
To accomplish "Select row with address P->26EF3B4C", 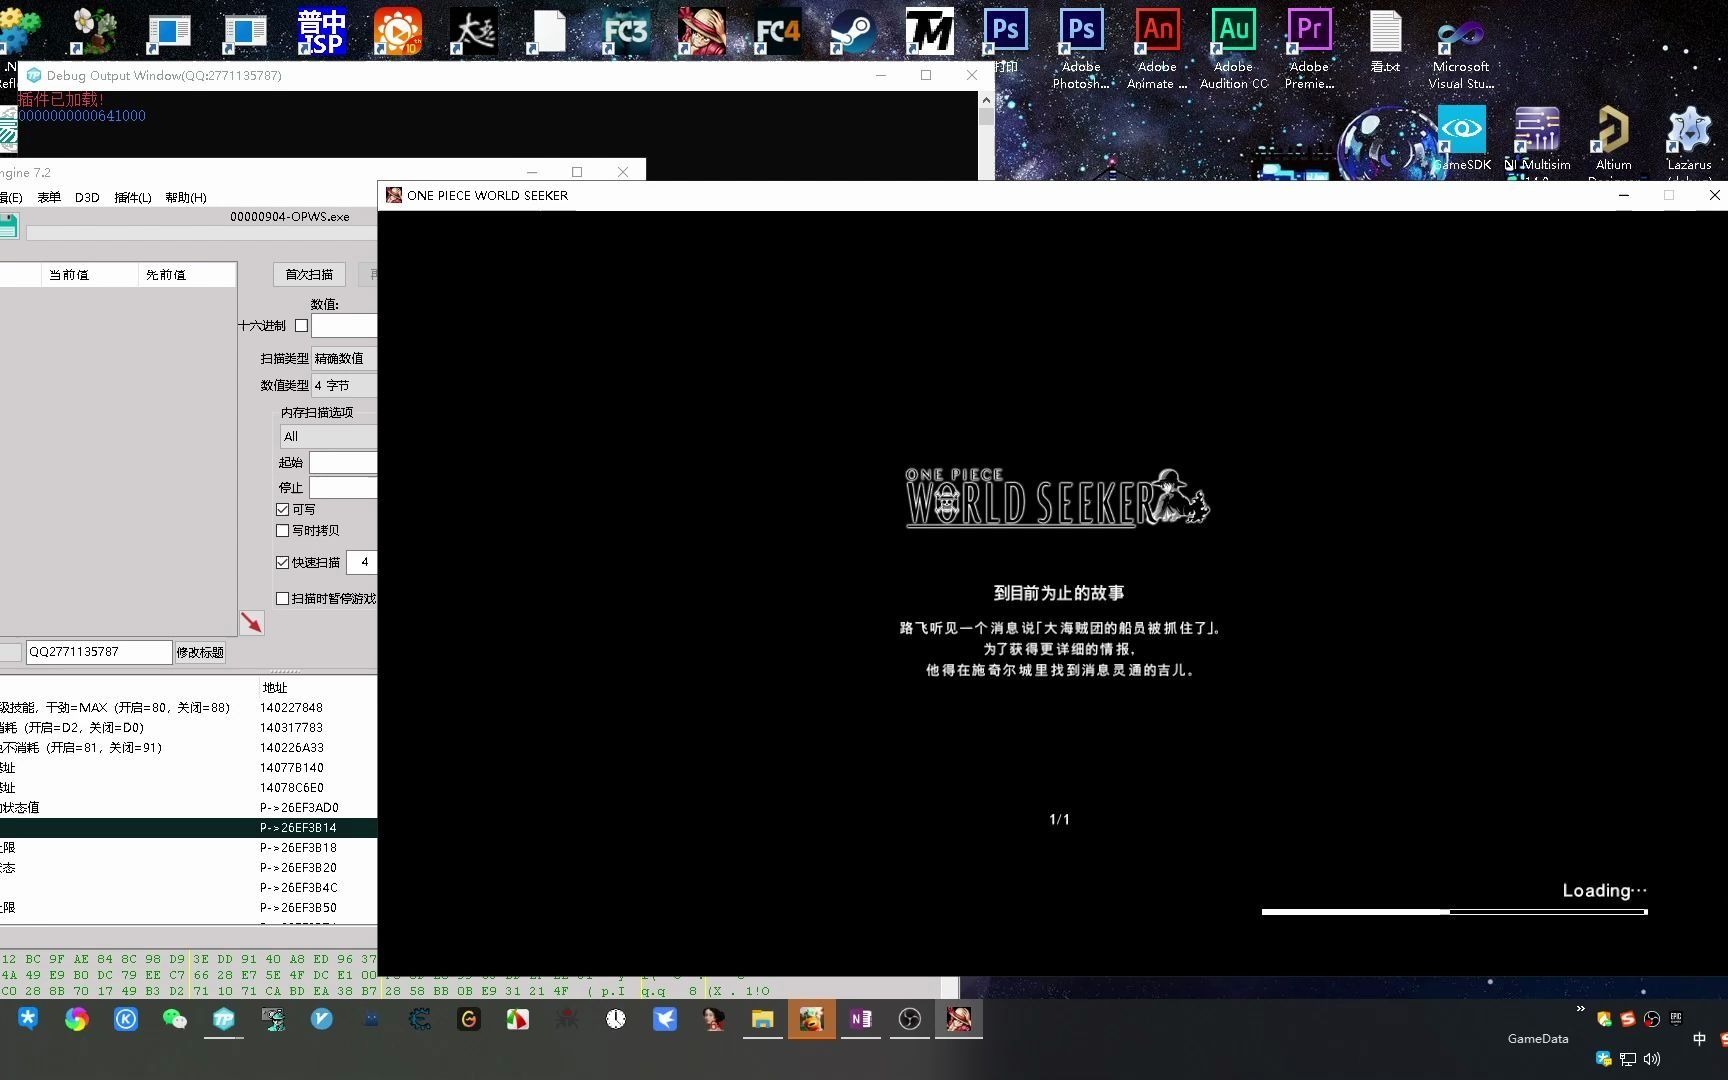I will (188, 887).
